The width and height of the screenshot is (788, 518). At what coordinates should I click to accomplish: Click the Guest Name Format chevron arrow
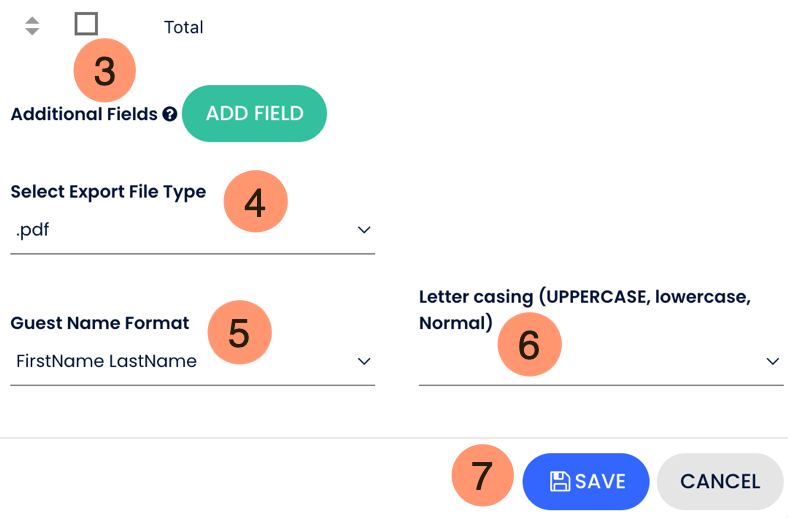[364, 361]
